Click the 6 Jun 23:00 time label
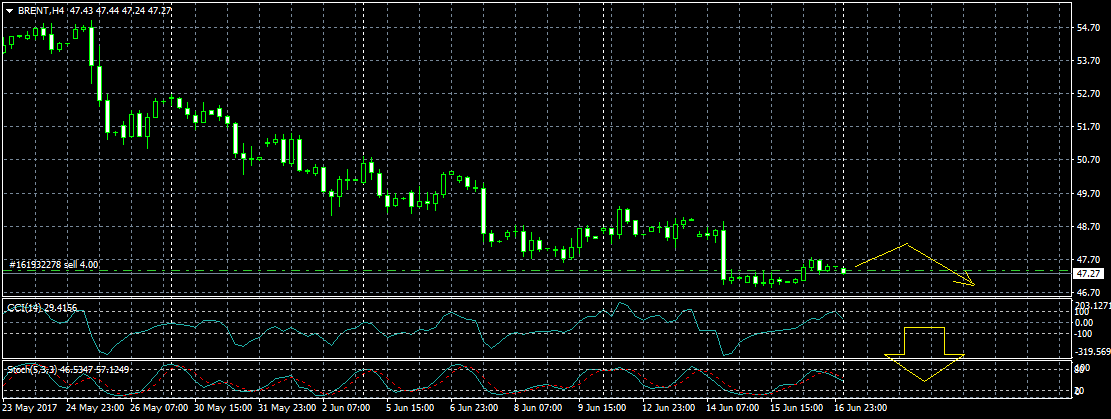1111x419 pixels. (476, 408)
